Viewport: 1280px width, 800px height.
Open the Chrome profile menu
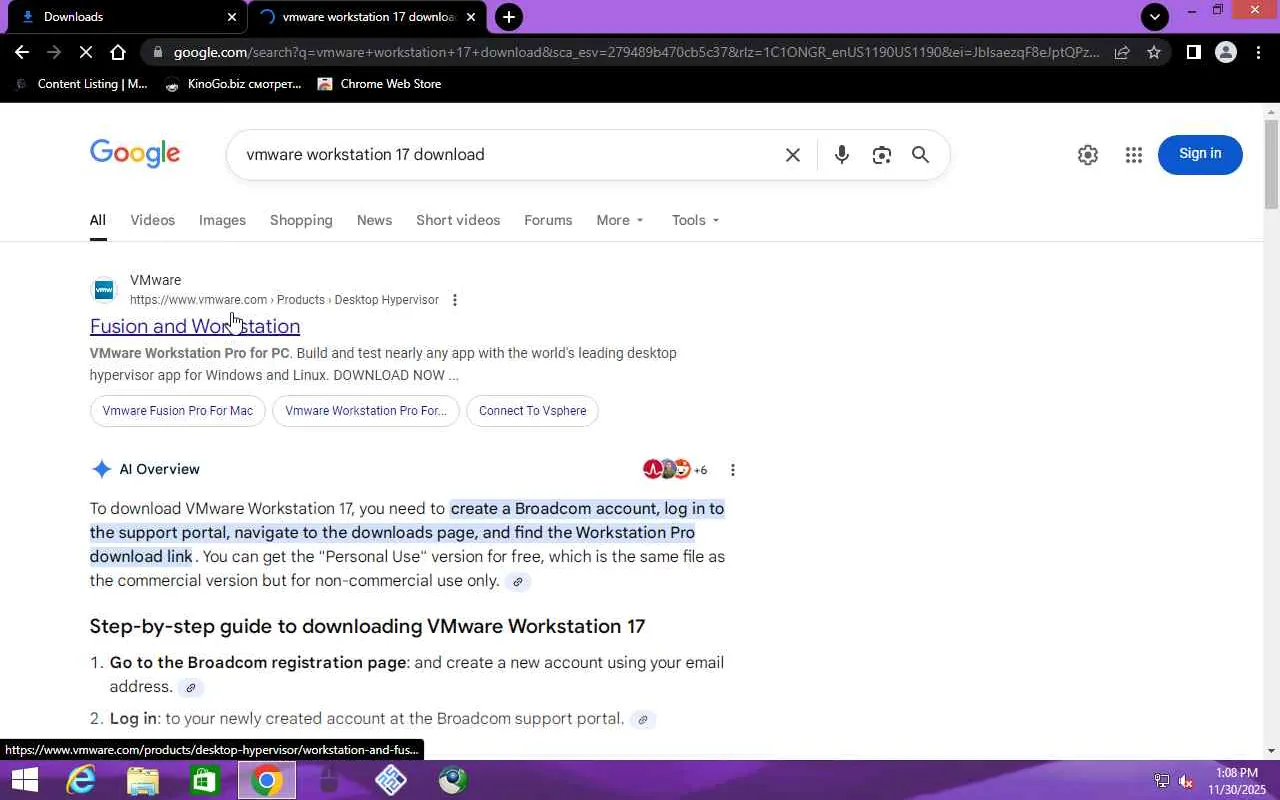[x=1226, y=52]
